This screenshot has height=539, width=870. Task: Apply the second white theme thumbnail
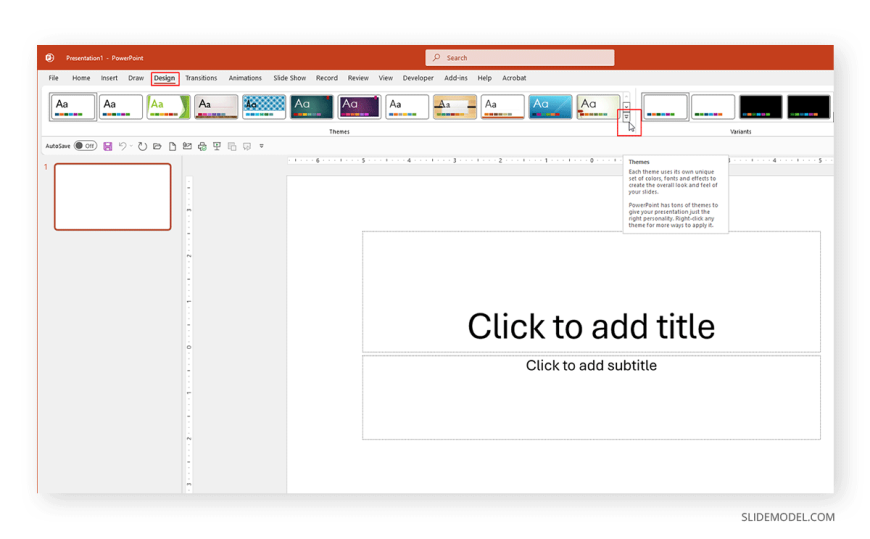pyautogui.click(x=120, y=107)
